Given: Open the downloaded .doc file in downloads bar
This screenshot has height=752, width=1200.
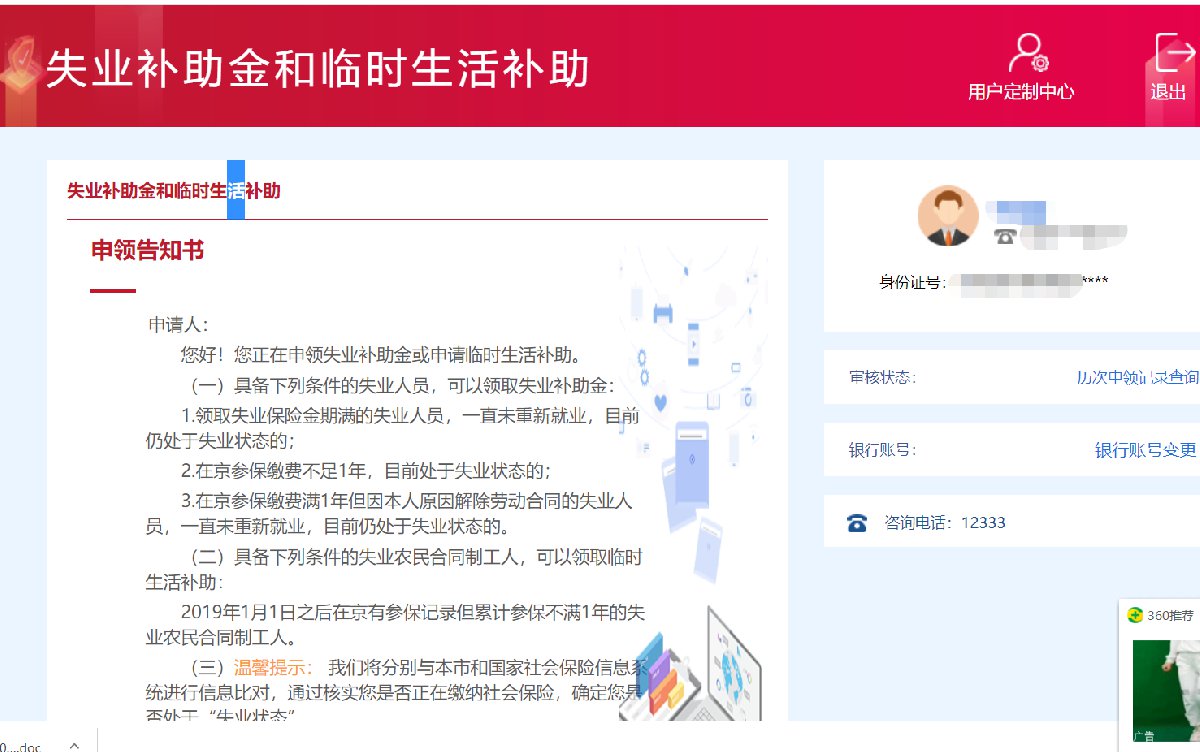Looking at the screenshot, I should click(x=22, y=746).
